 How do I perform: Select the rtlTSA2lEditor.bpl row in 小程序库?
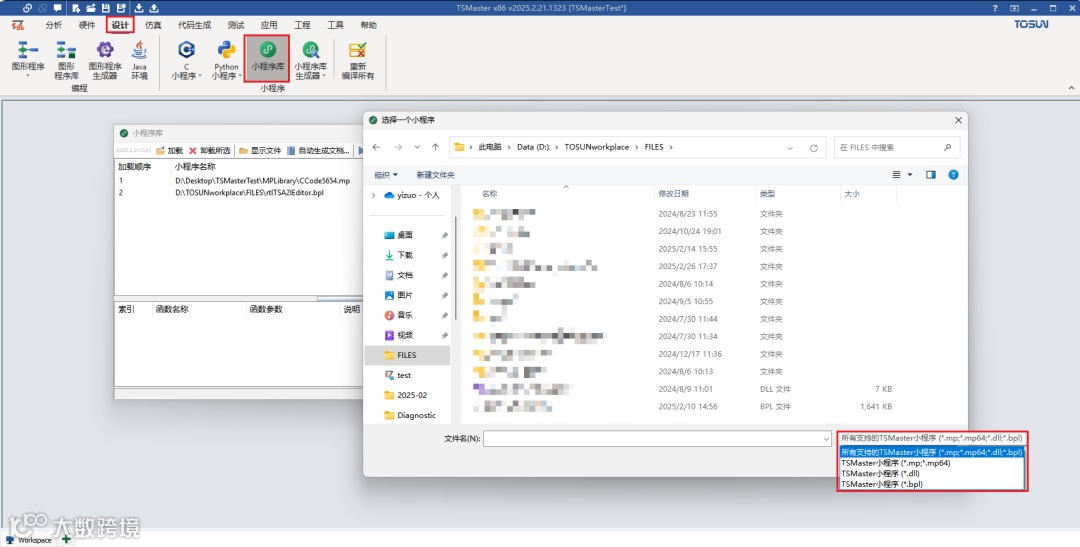(238, 192)
